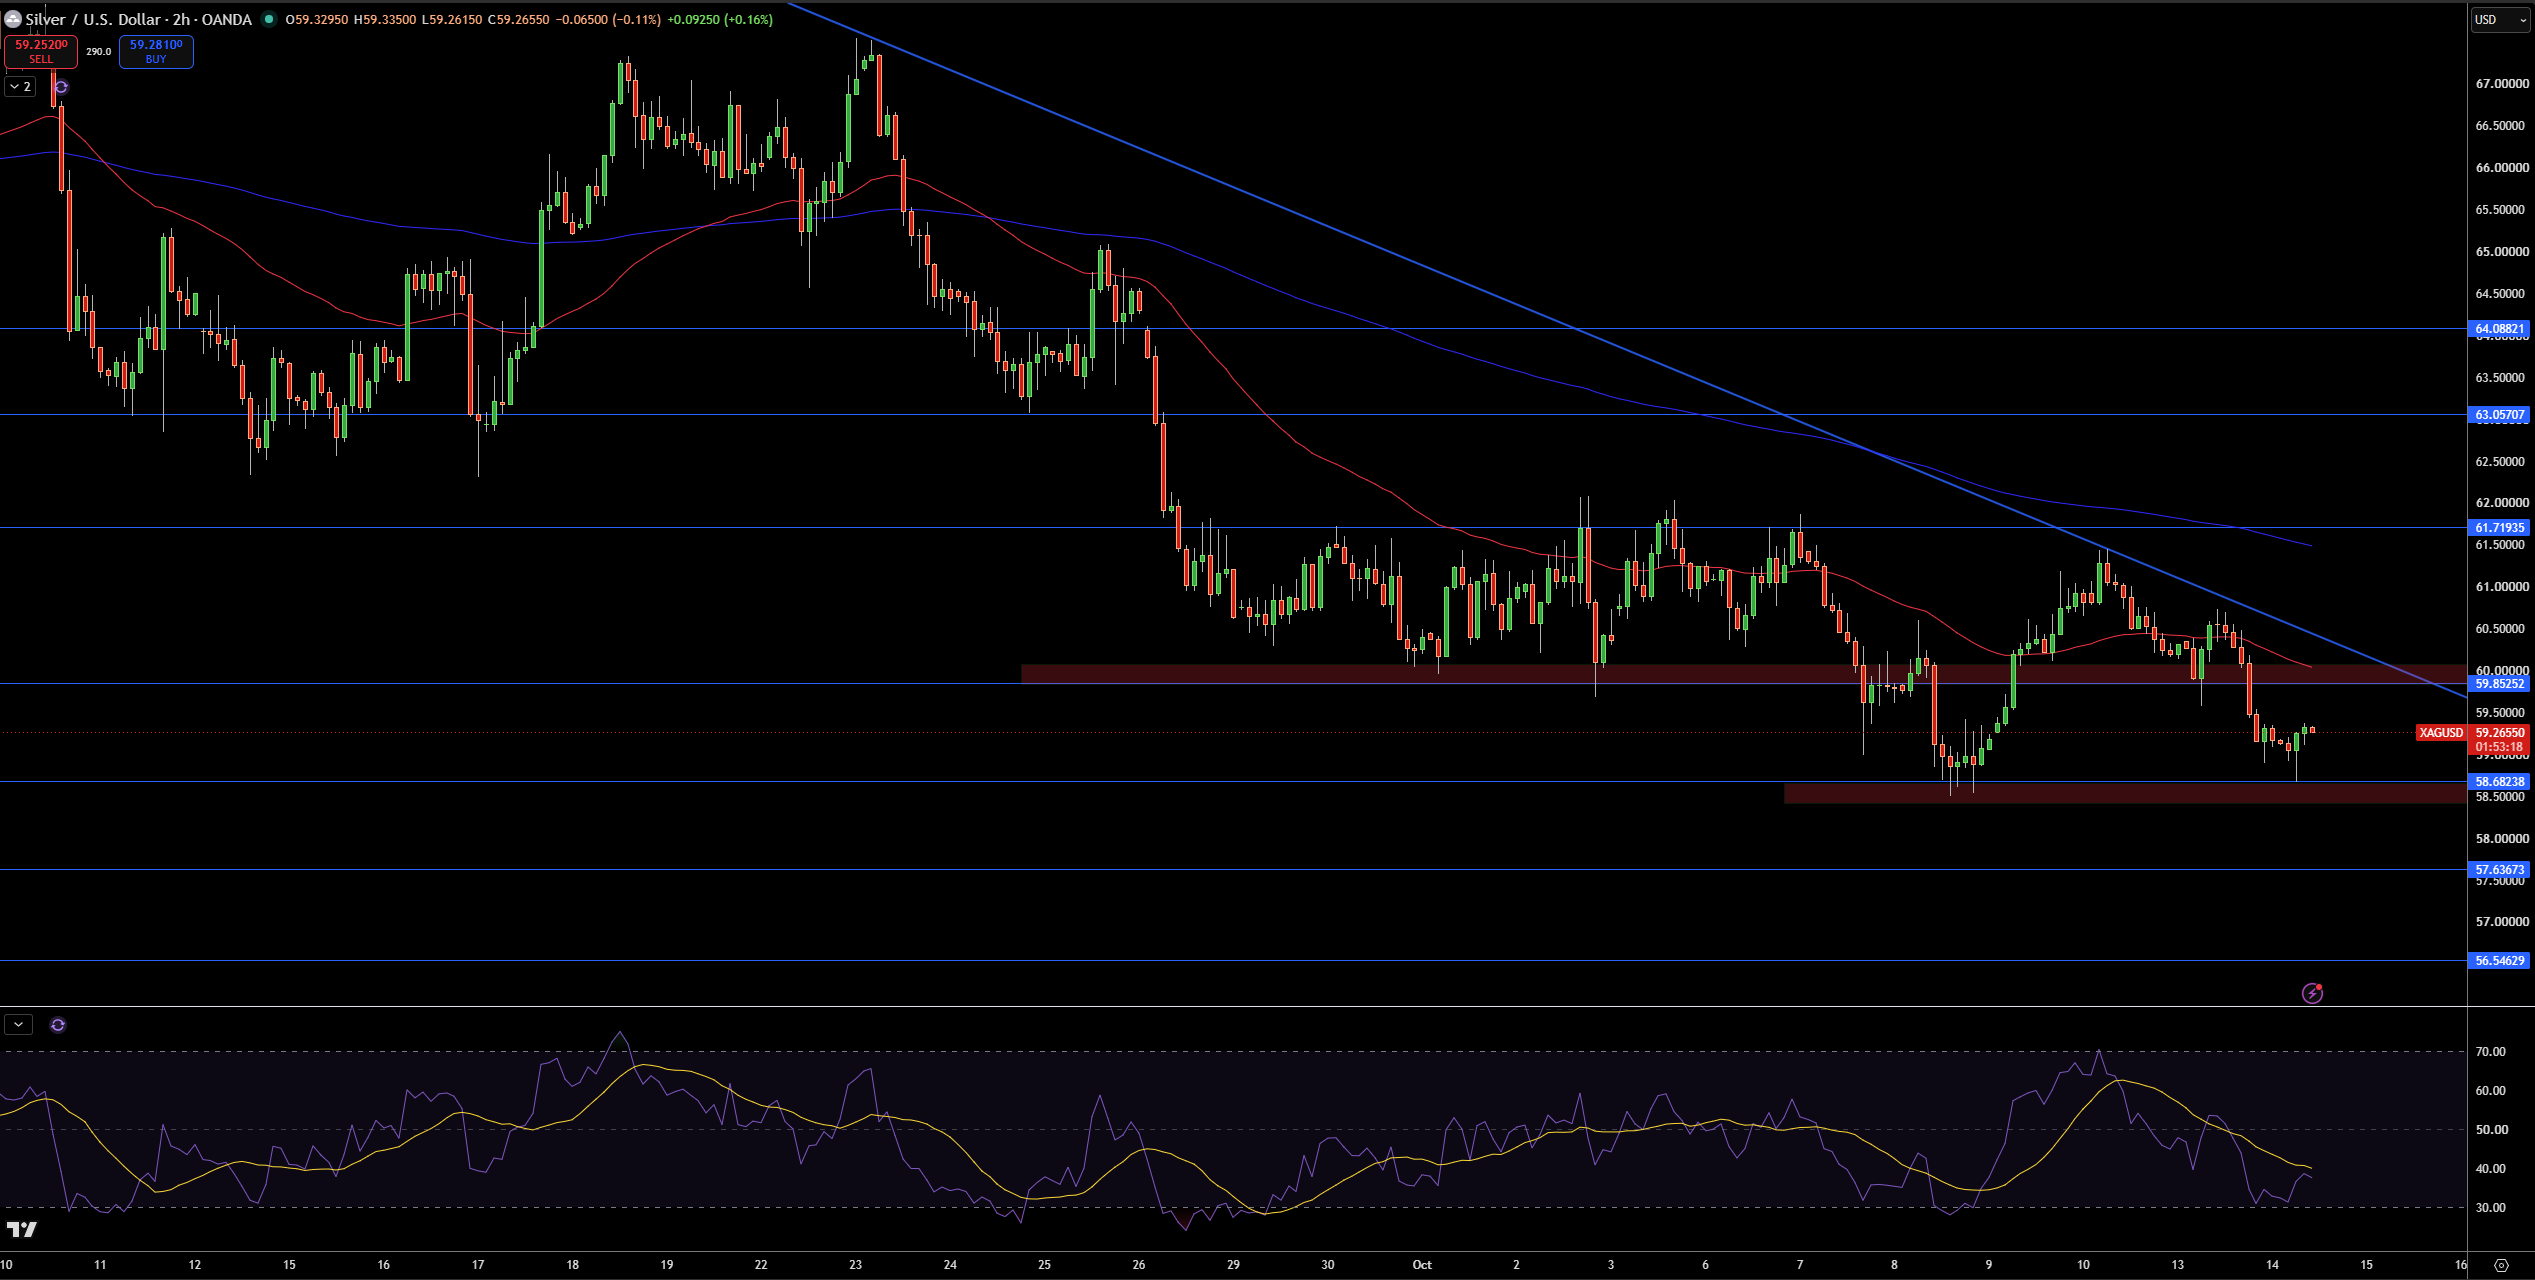Open the lightning bolt event marker

pos(2312,993)
